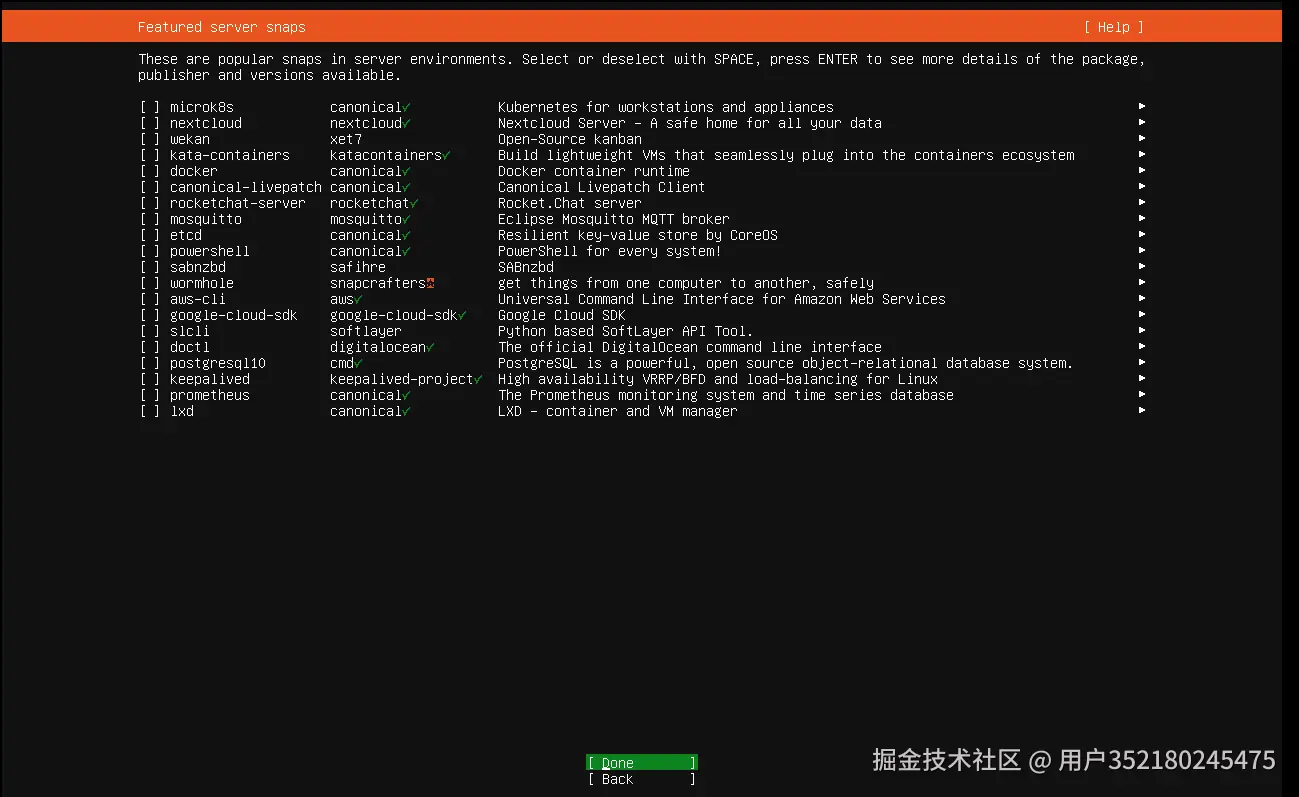Enable the etcd snap checkbox
This screenshot has width=1299, height=797.
[150, 235]
